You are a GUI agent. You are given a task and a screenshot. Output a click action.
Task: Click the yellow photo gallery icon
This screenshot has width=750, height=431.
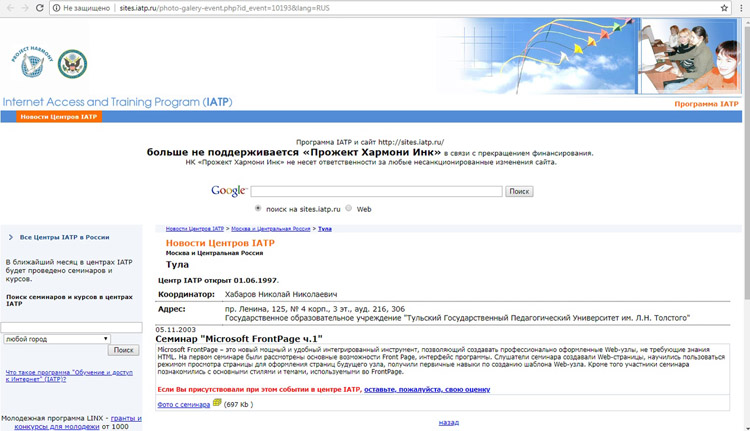[x=217, y=403]
